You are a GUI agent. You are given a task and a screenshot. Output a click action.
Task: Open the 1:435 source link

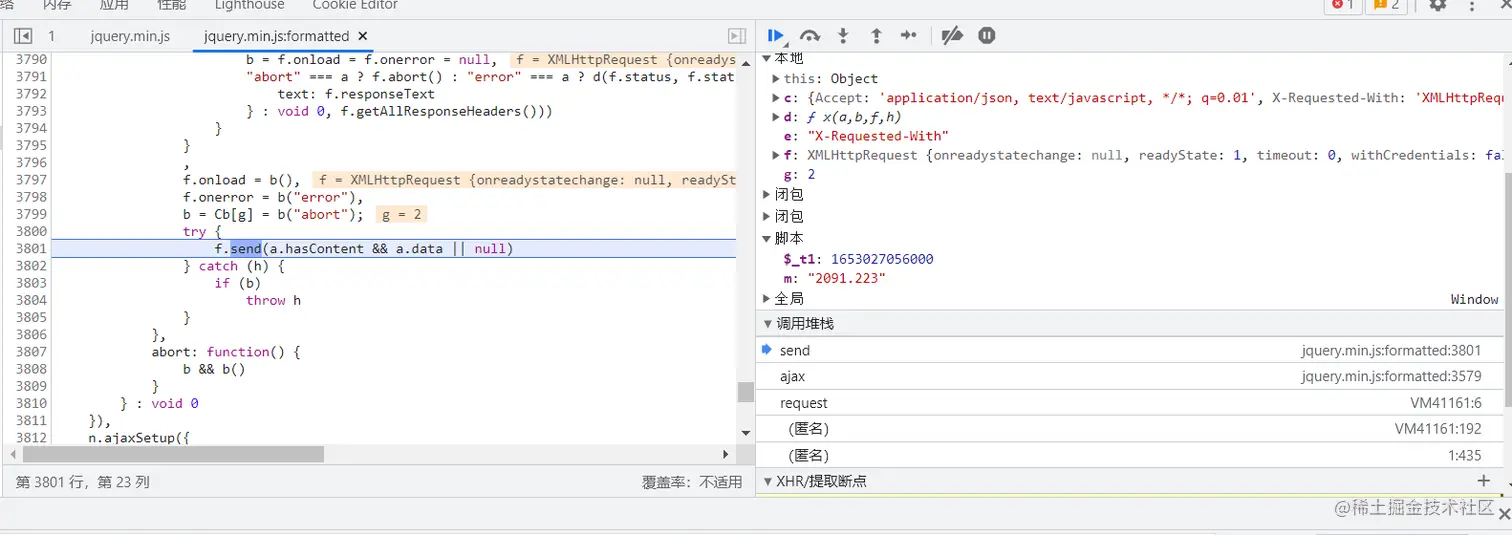(x=1465, y=455)
